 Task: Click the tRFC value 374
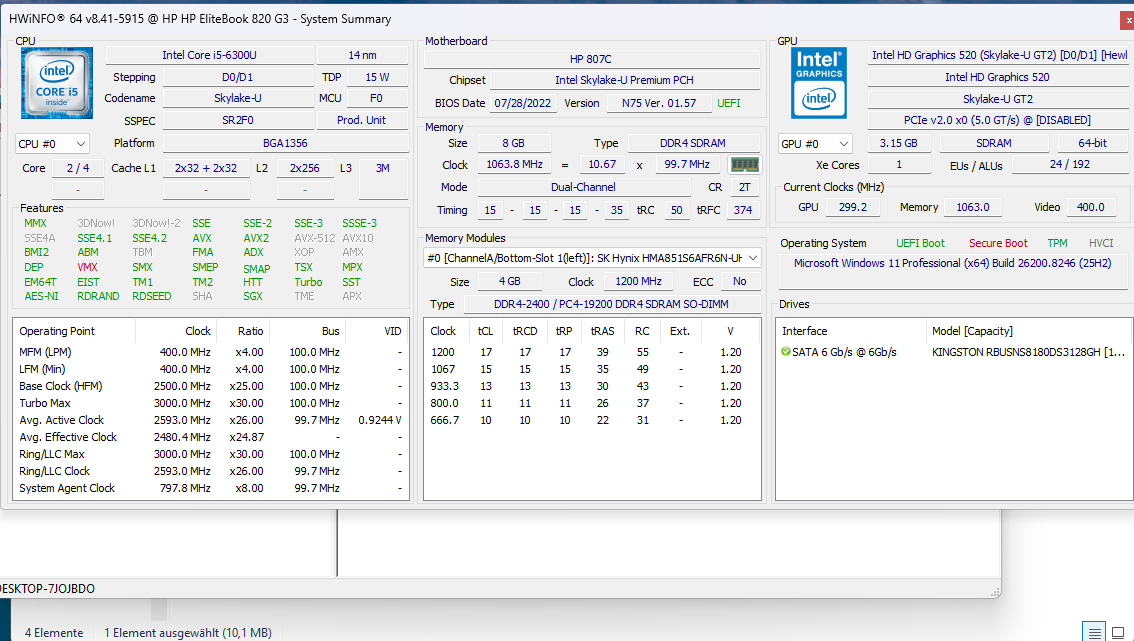(x=743, y=211)
